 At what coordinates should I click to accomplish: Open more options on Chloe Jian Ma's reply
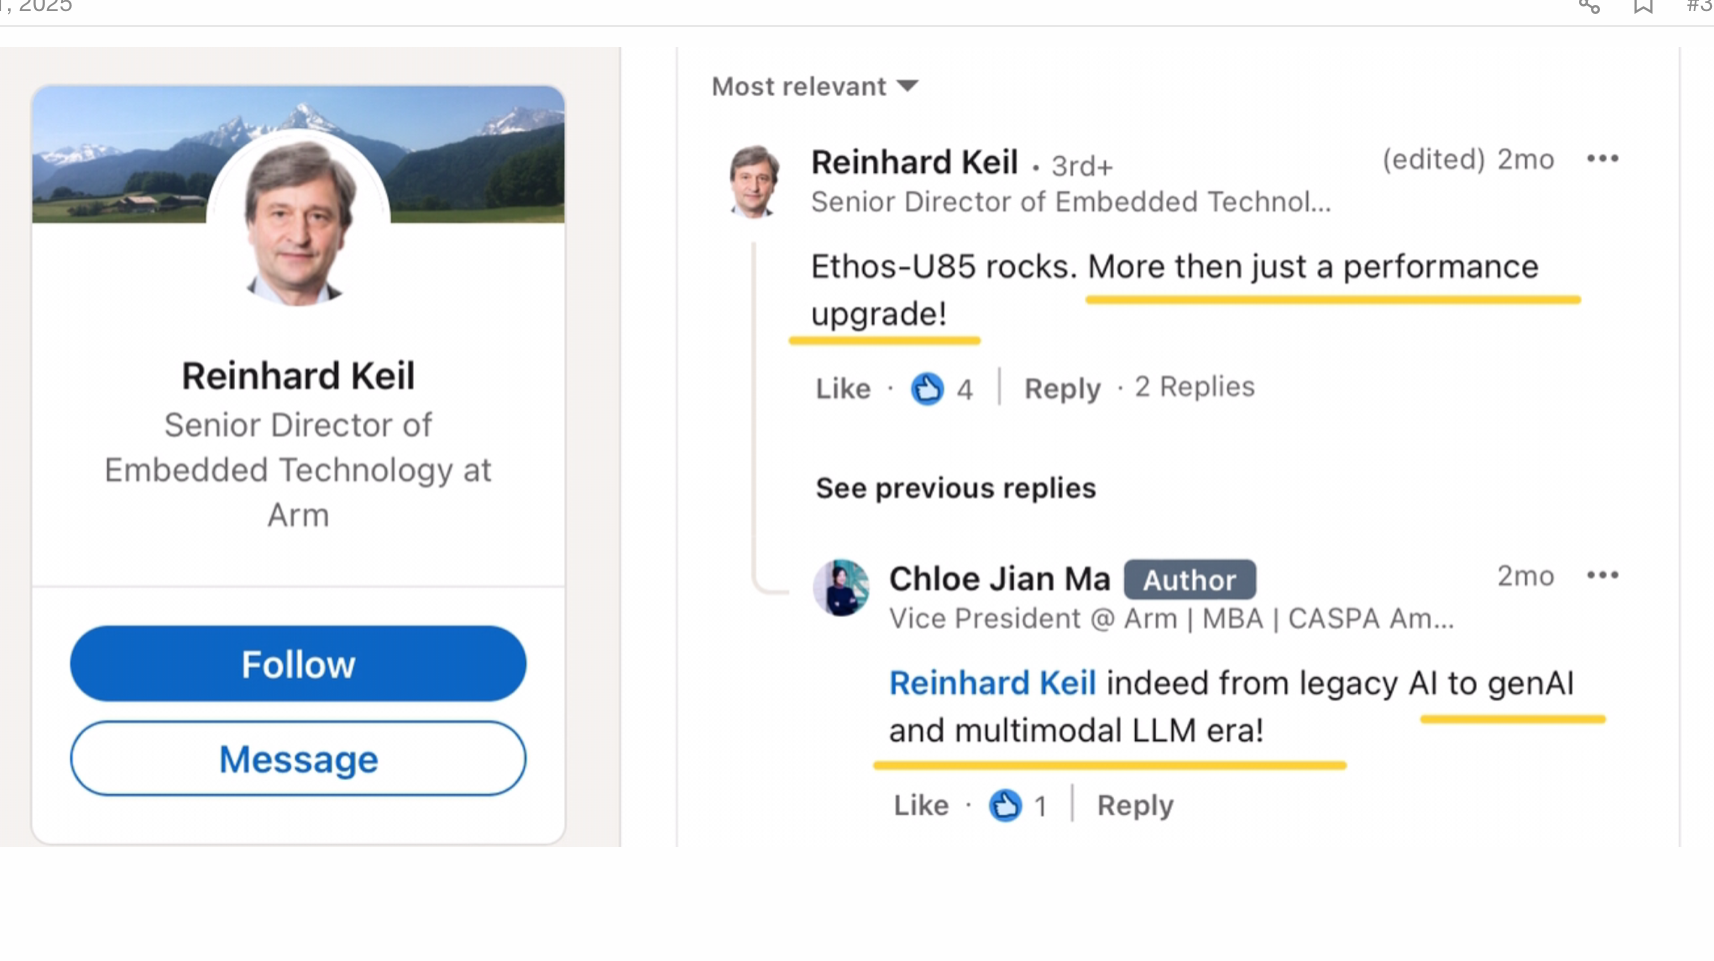coord(1602,576)
